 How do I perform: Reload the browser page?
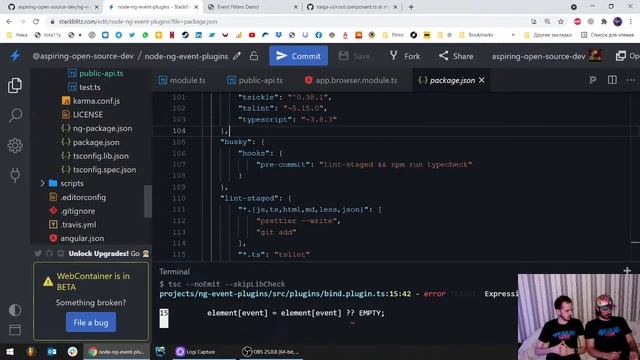(x=36, y=22)
